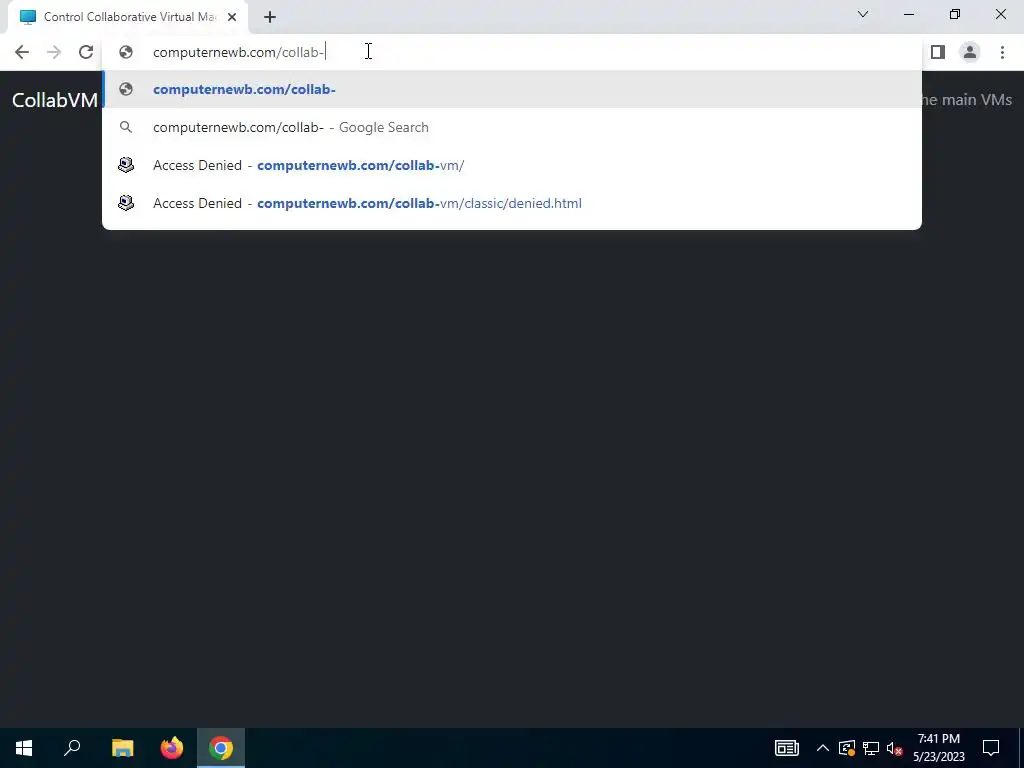Open the Windows Start menu
The width and height of the screenshot is (1024, 768).
pos(24,748)
